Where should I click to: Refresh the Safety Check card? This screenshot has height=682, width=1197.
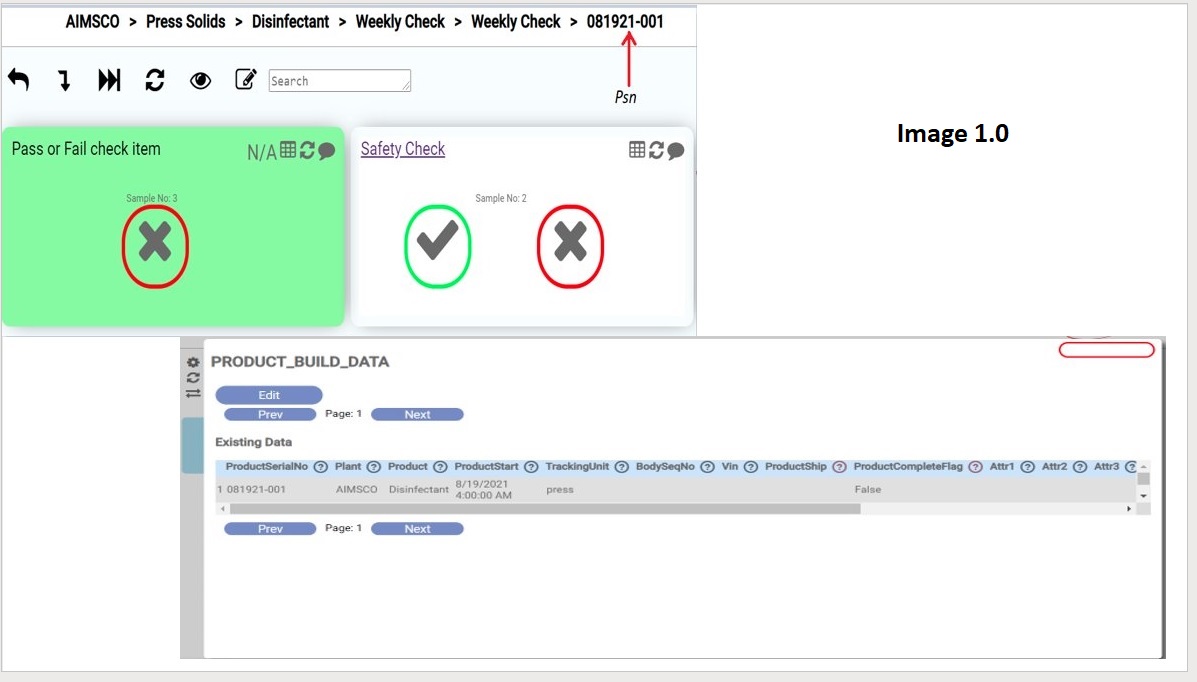[x=656, y=150]
